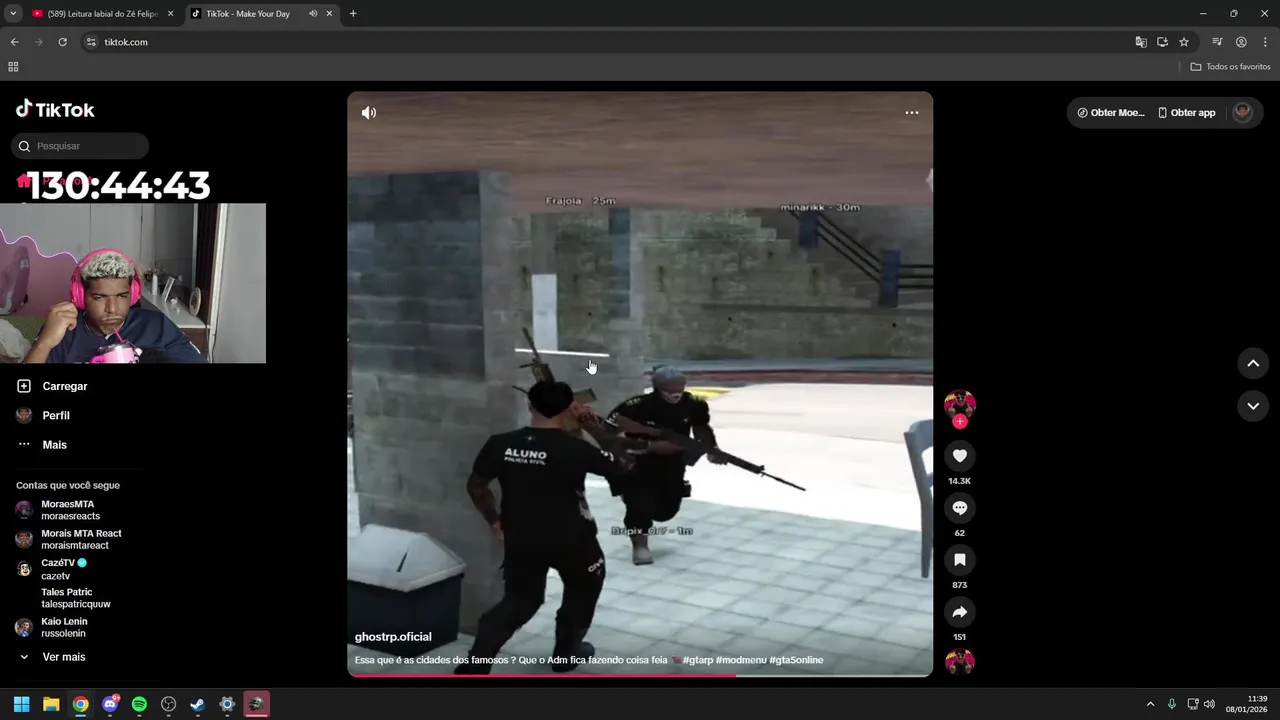This screenshot has width=1280, height=720.
Task: Focus the Pesquisar search field
Action: tap(80, 146)
